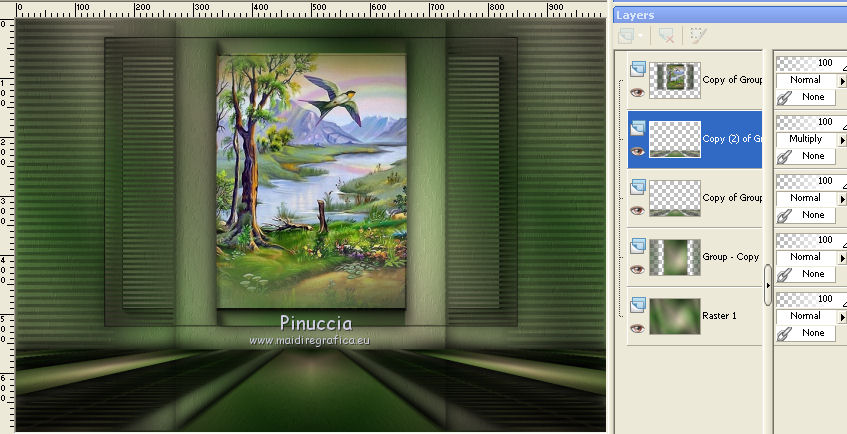
Task: Click the chain link icon for Group - Copy
Action: [x=784, y=275]
